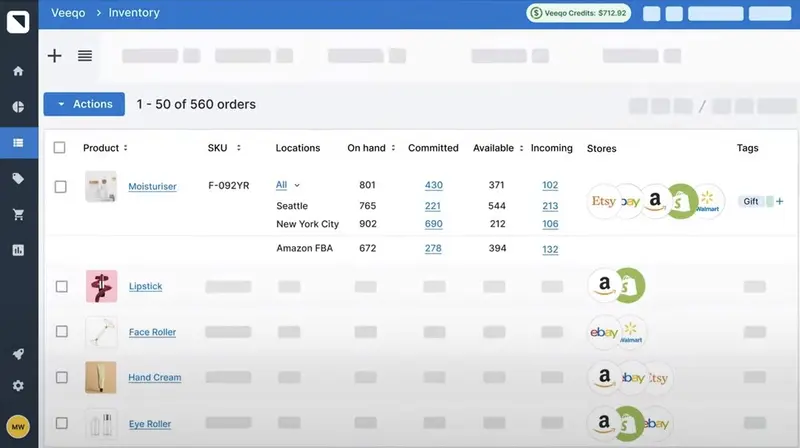Open the Home icon in sidebar
Screen dimensions: 800x448
click(x=18, y=71)
